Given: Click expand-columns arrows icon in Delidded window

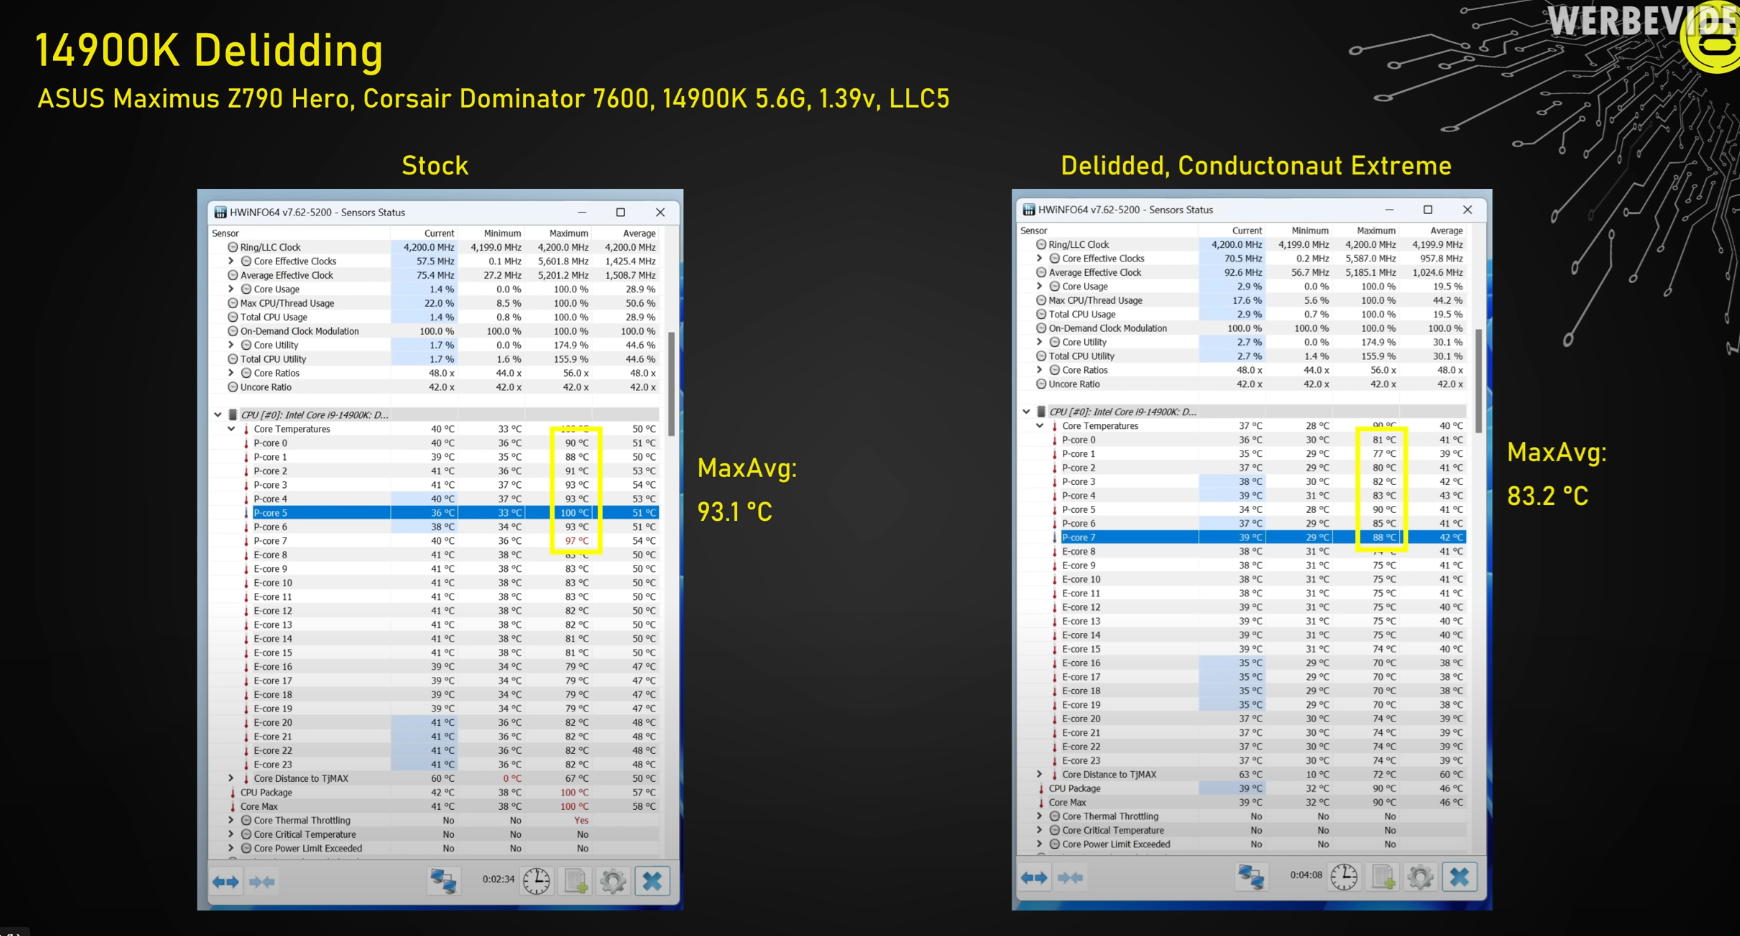Looking at the screenshot, I should click(1034, 878).
